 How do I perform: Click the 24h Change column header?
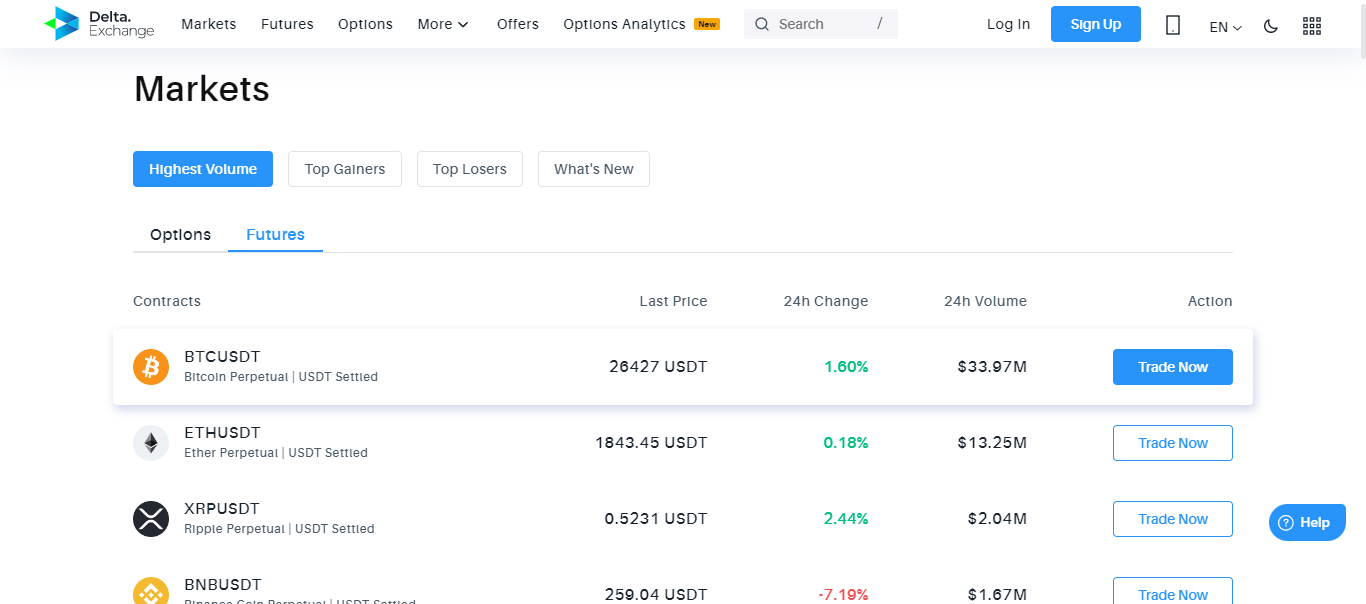826,301
